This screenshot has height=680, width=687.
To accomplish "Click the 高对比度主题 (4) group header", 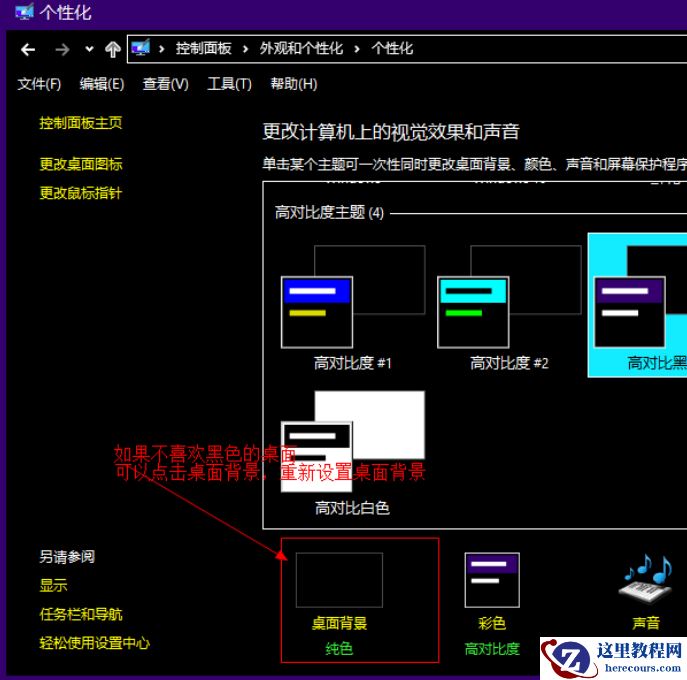I will 329,212.
